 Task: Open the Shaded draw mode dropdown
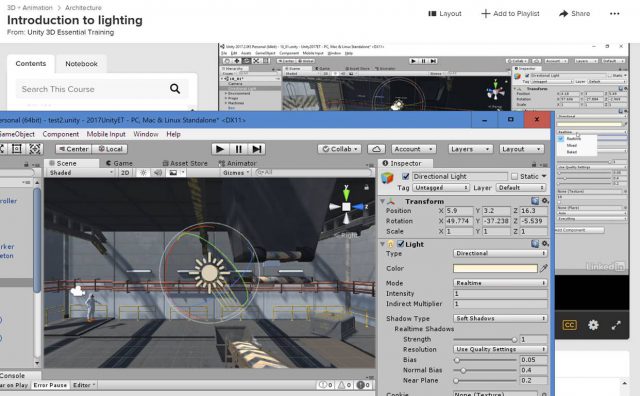point(81,173)
